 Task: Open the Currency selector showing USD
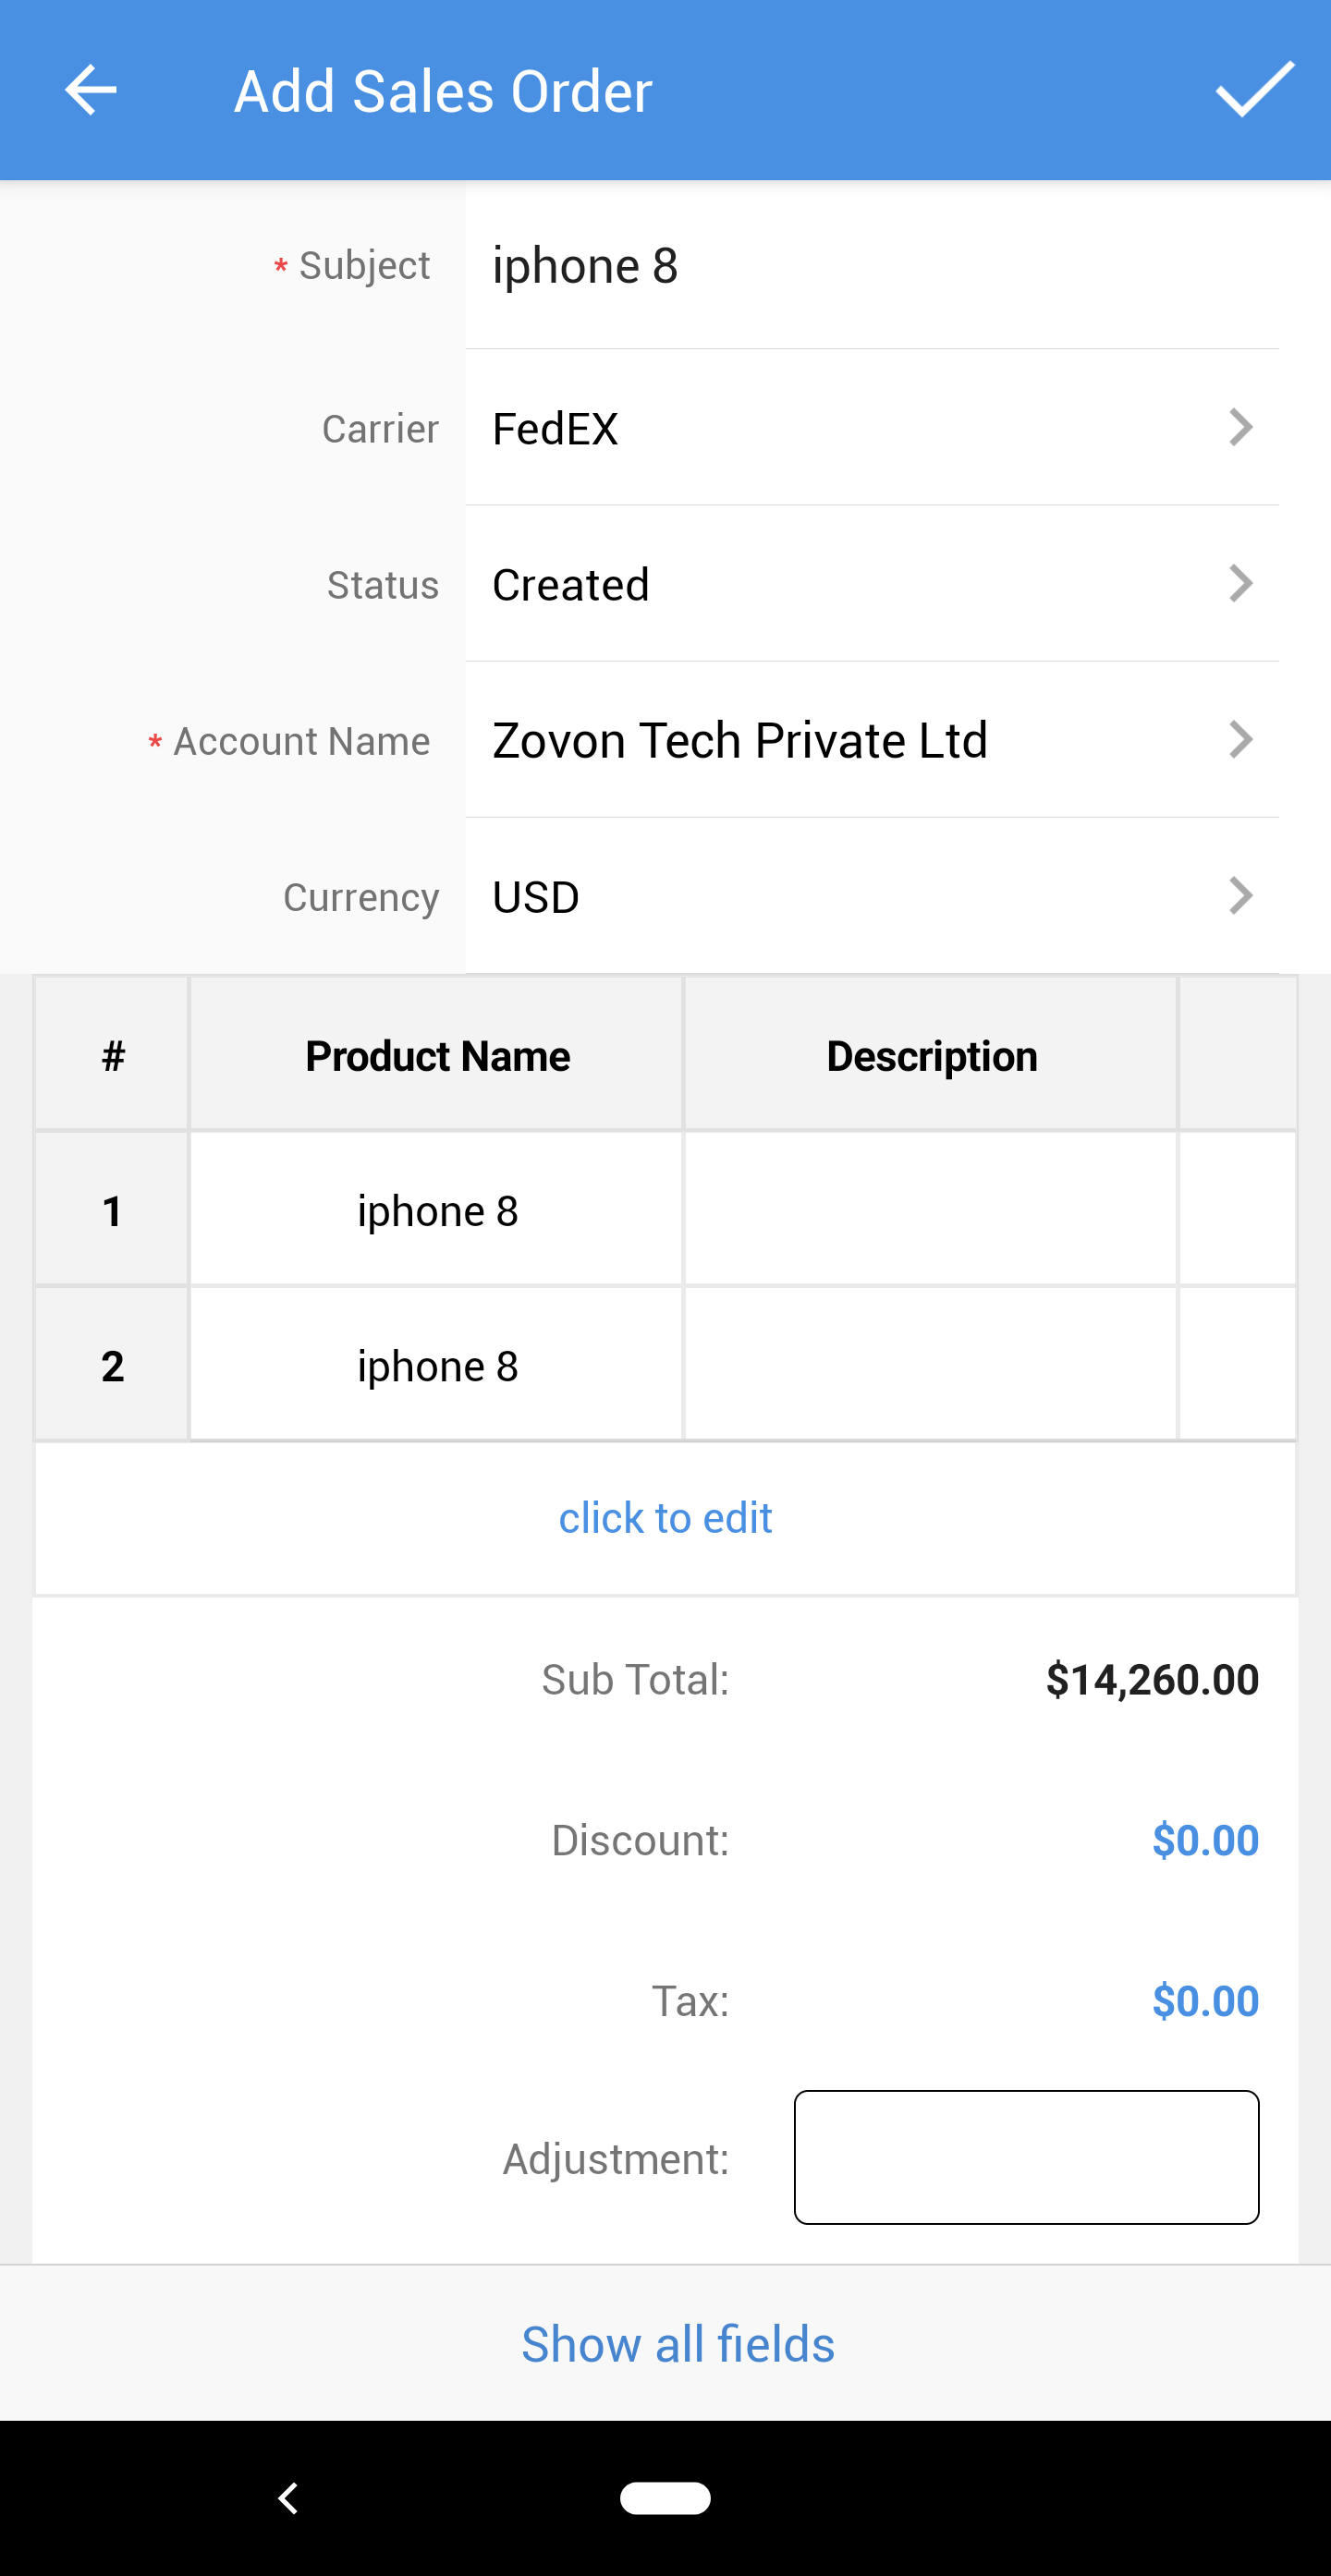(x=871, y=897)
